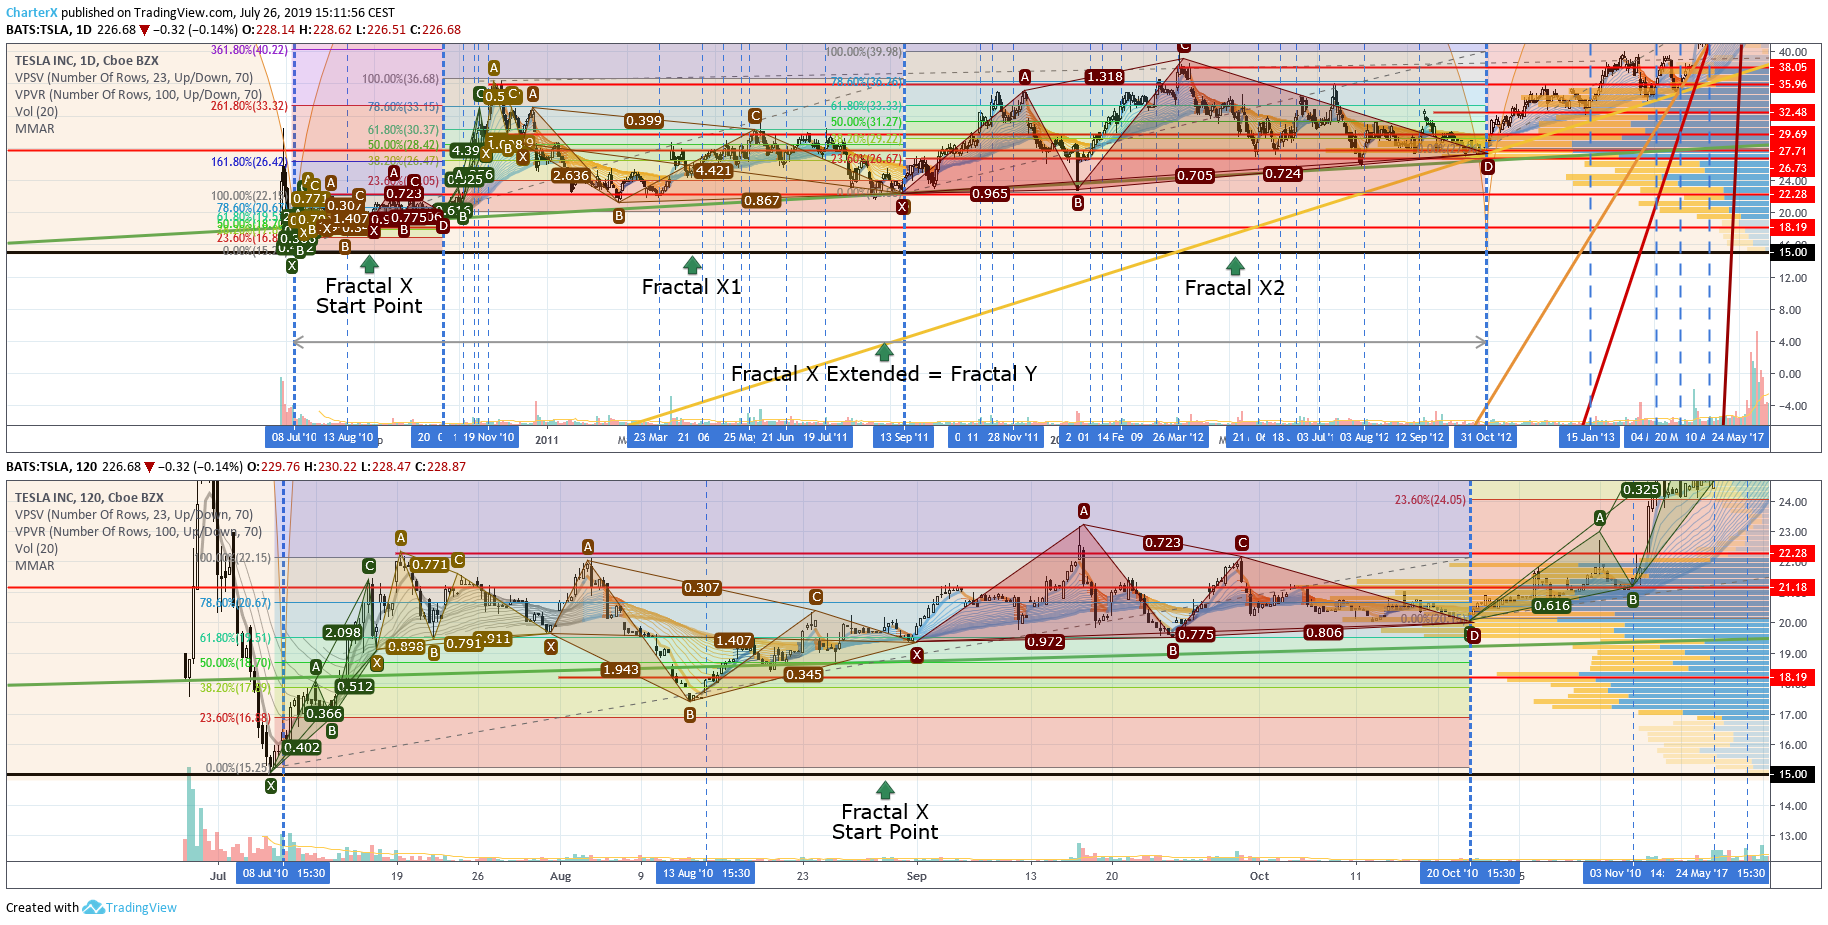Select the '03 Aug '12' date marker

point(1364,437)
